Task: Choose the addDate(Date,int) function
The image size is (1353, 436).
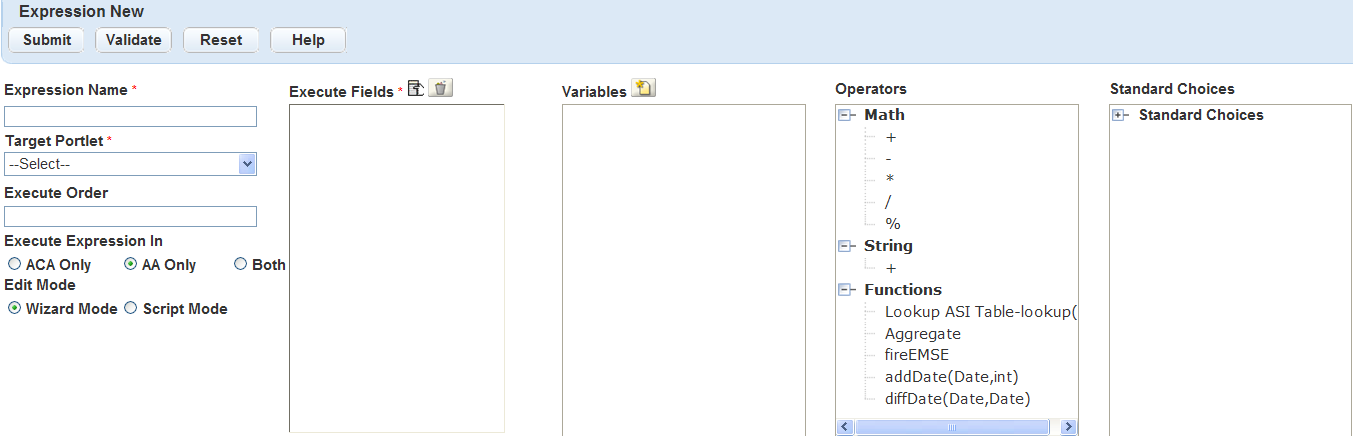Action: point(951,377)
